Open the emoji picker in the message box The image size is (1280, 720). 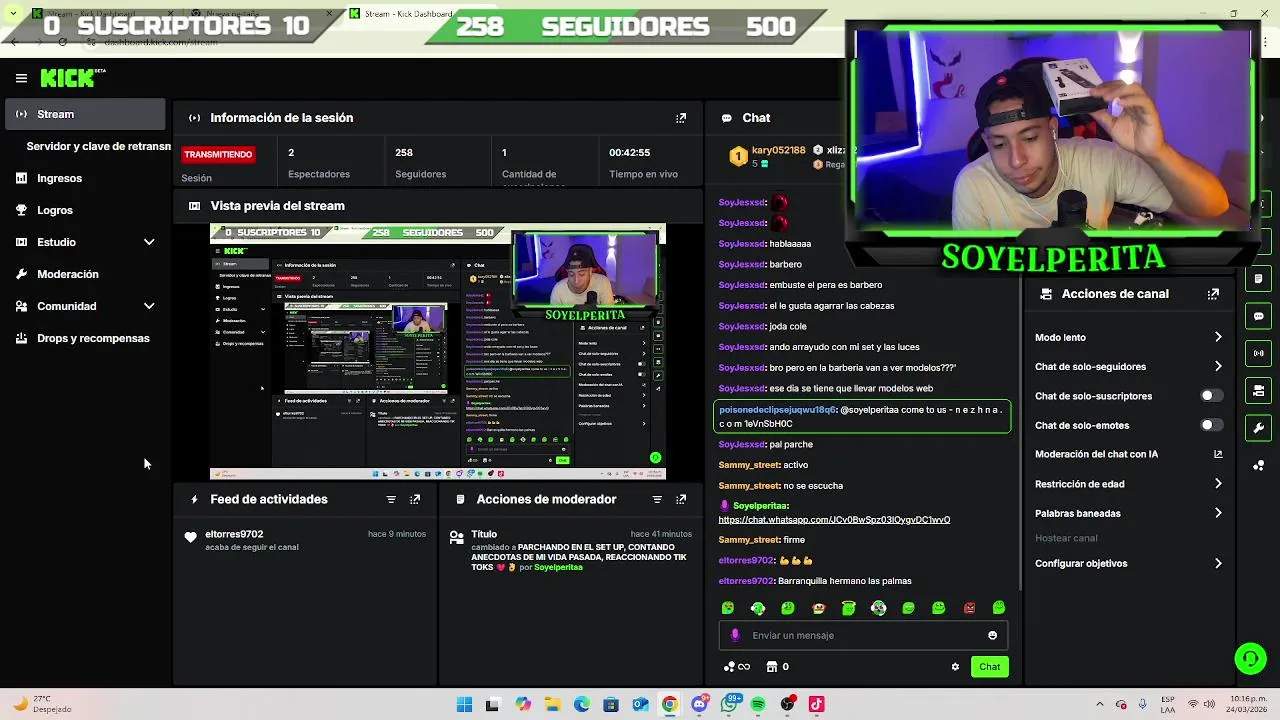click(992, 635)
